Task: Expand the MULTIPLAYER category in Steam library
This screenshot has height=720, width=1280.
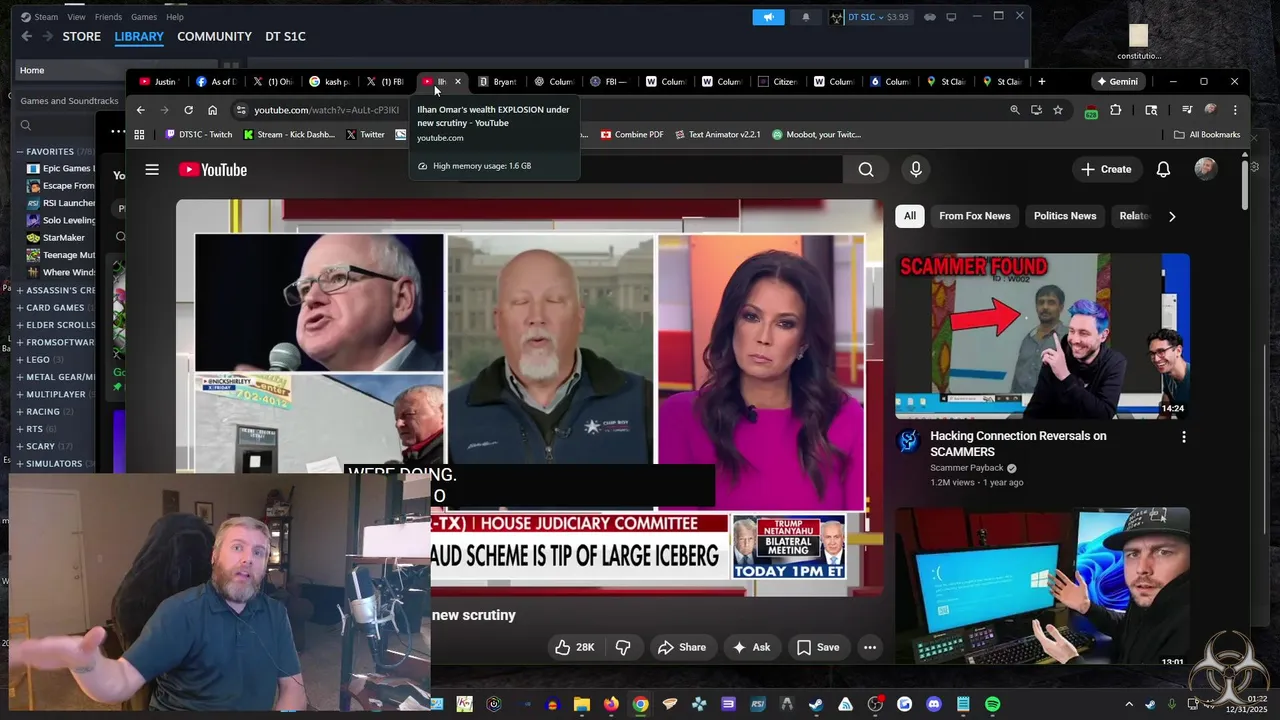Action: [x=19, y=394]
